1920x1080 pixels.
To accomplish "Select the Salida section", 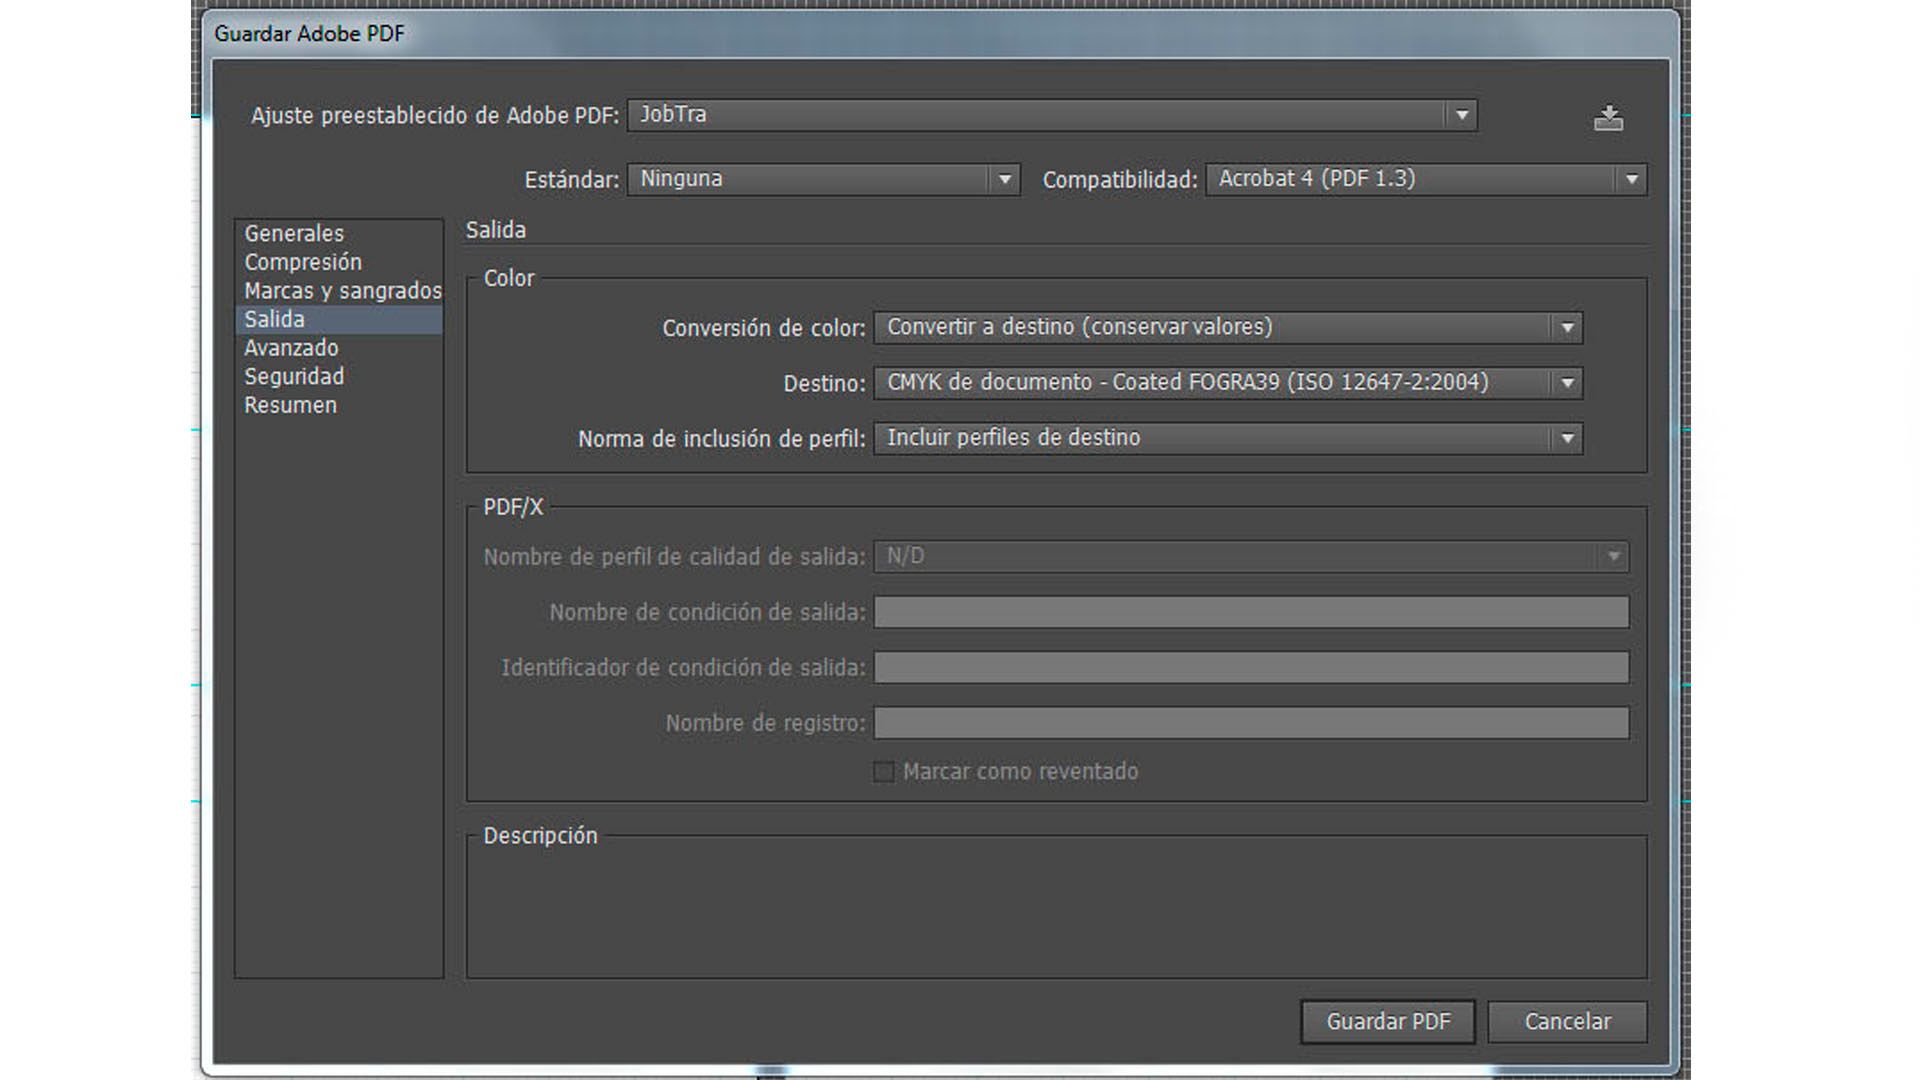I will 338,319.
